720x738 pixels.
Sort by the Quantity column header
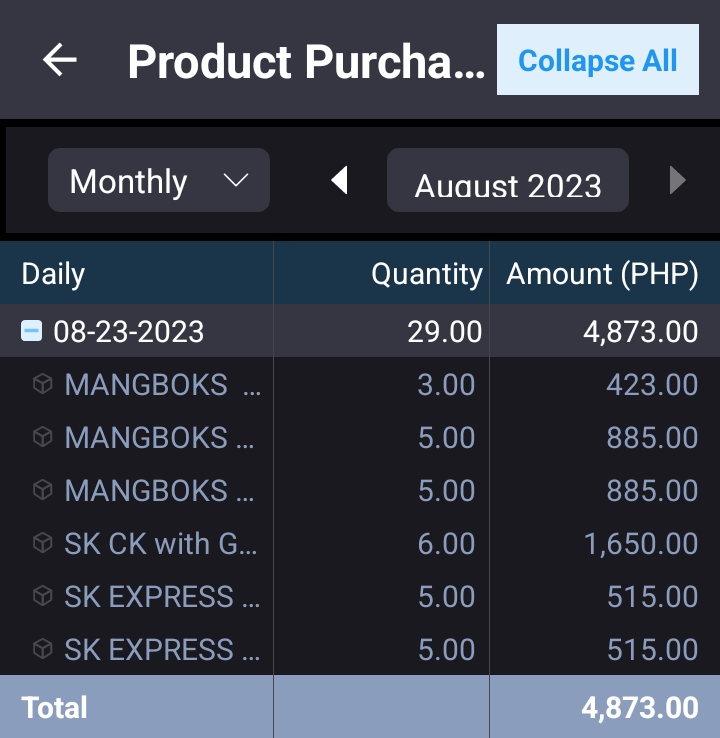tap(427, 274)
